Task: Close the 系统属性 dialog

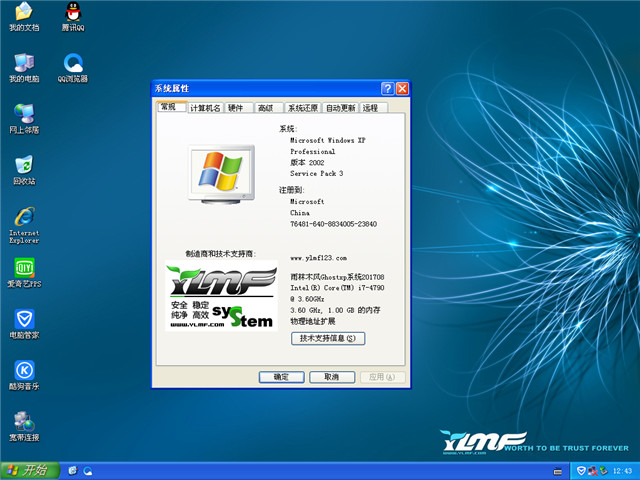Action: point(402,89)
